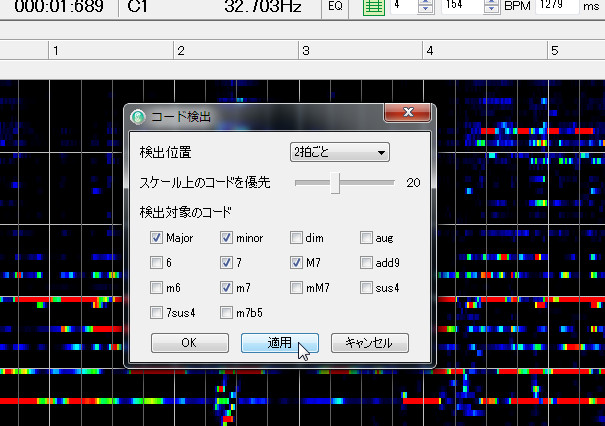Enable the sus4 chord checkbox
Viewport: 605px width, 426px height.
pos(366,287)
